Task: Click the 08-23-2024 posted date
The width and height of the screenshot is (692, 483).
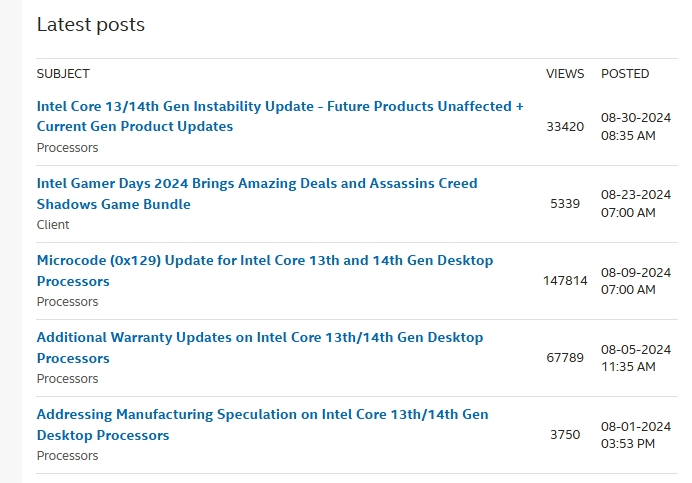Action: pos(635,195)
